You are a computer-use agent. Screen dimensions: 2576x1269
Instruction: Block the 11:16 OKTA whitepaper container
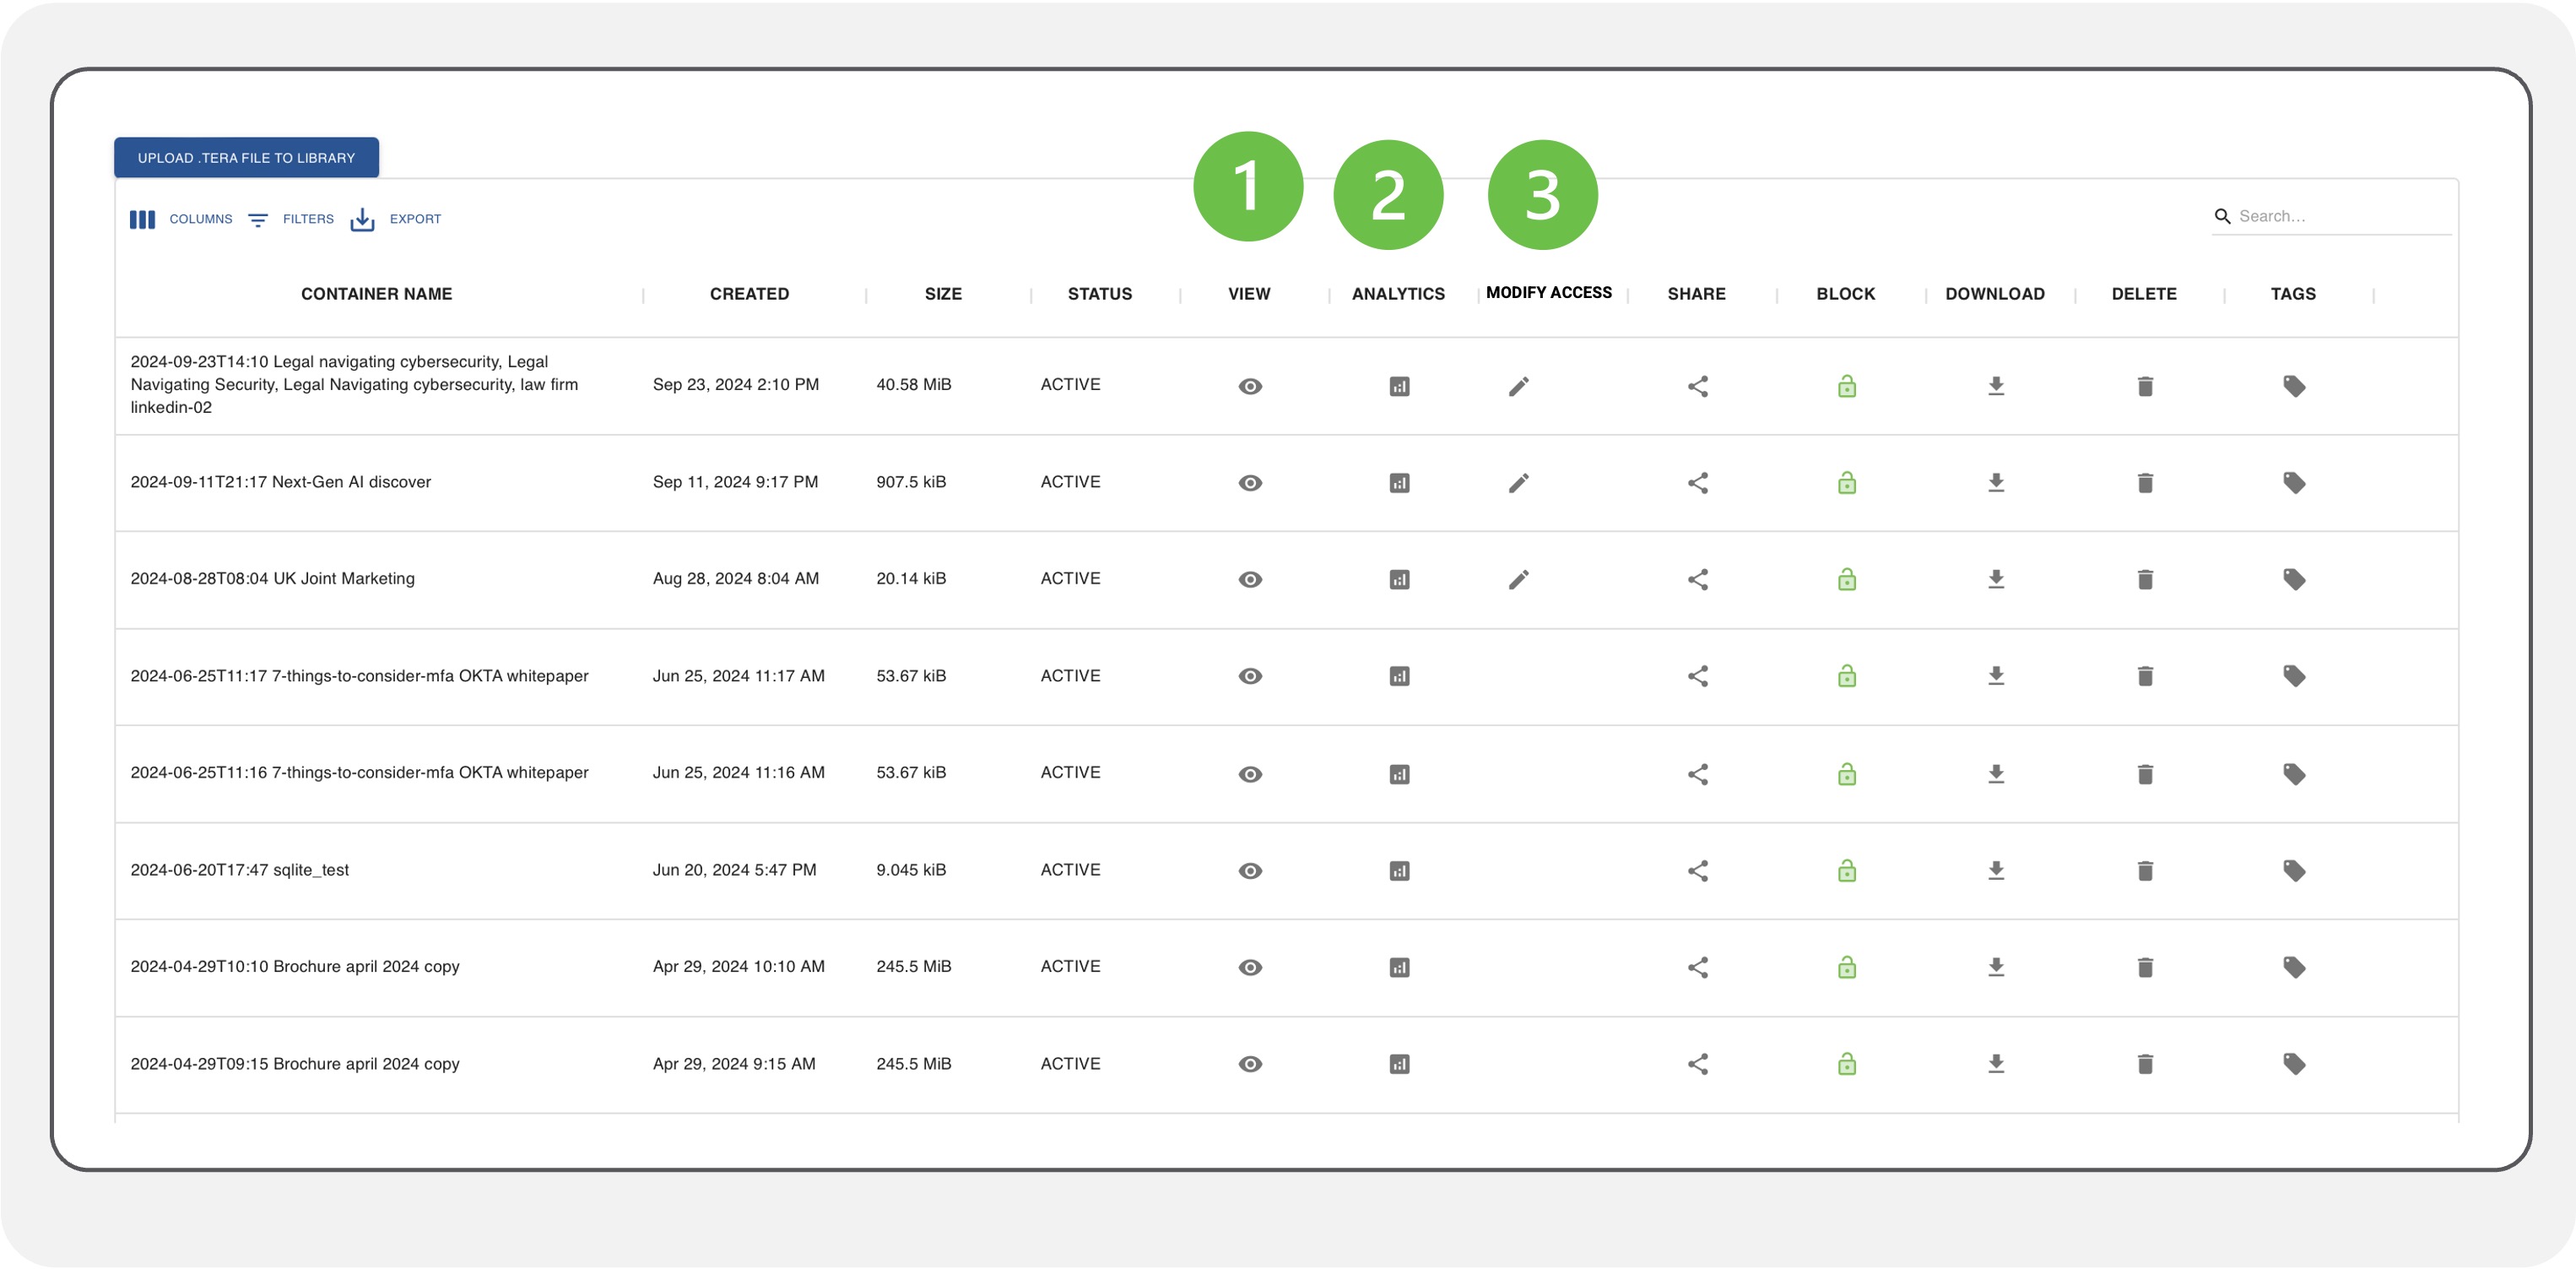[x=1847, y=774]
